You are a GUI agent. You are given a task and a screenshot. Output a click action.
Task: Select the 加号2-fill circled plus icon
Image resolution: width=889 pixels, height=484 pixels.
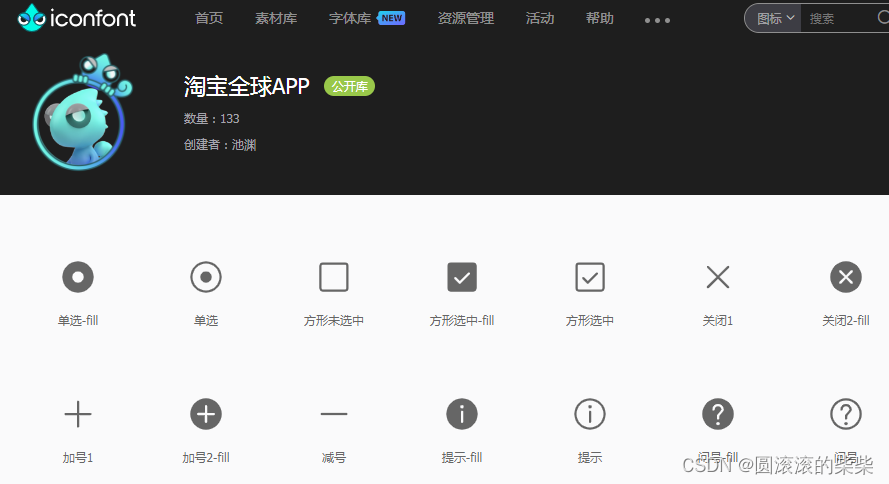tap(206, 414)
